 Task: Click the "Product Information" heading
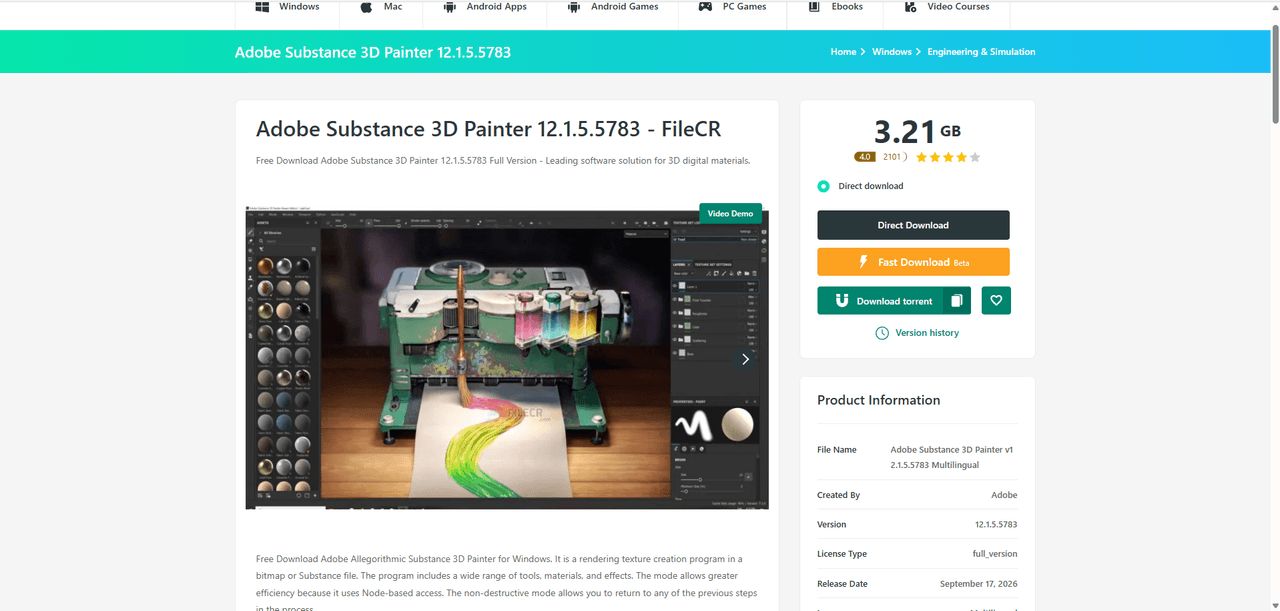(878, 400)
